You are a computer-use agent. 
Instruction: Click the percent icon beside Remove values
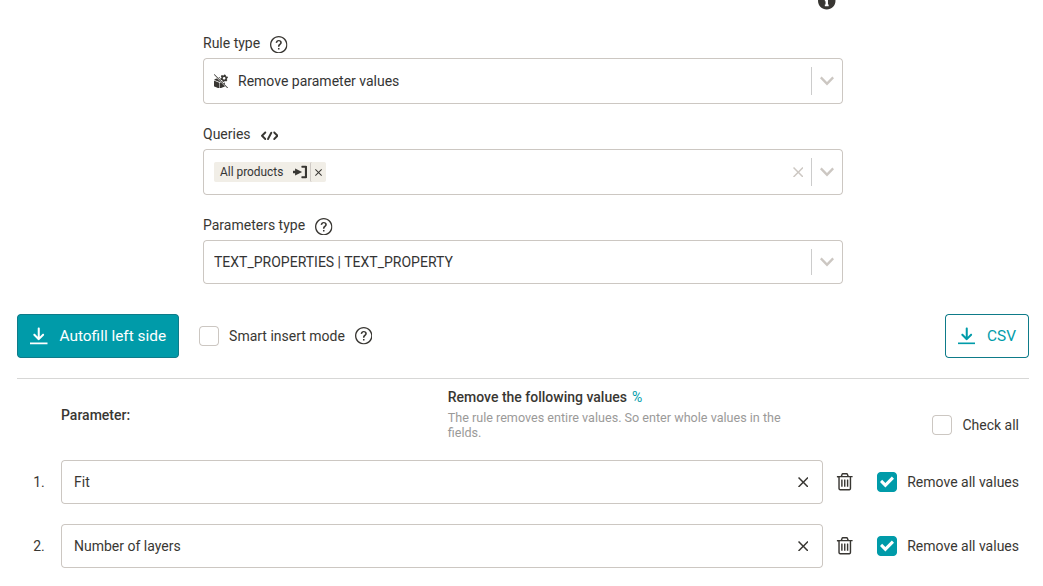click(637, 397)
